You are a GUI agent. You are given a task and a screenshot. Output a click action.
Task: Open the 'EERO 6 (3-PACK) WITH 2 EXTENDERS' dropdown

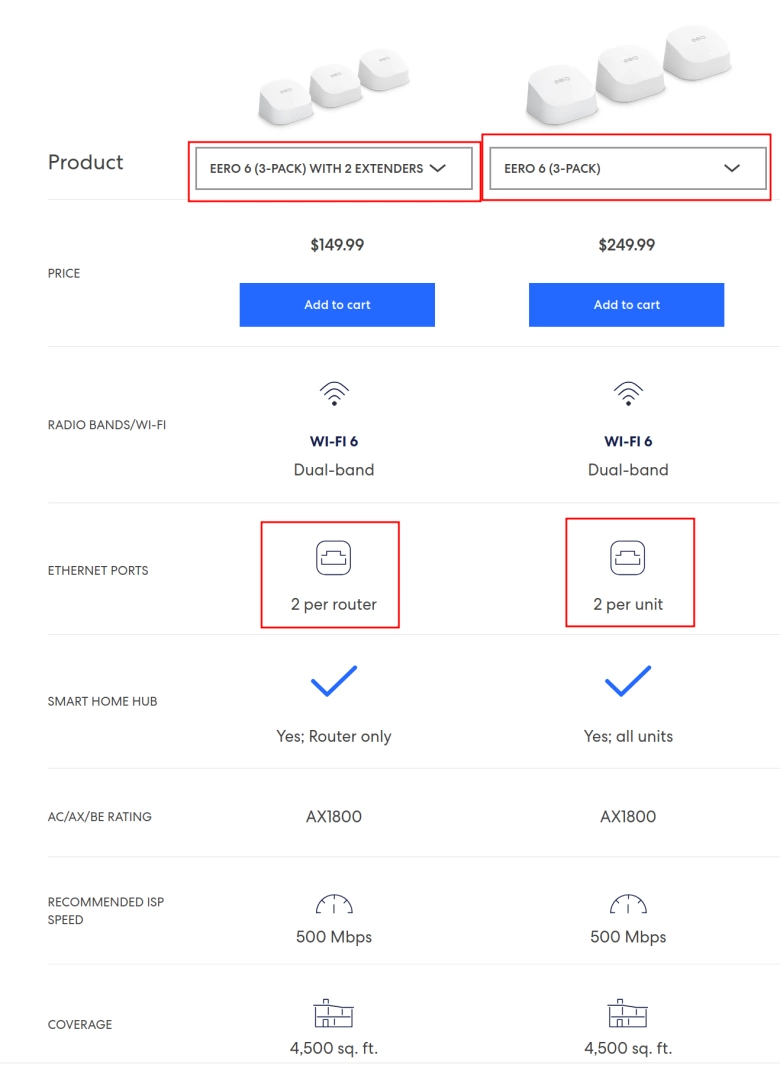pyautogui.click(x=335, y=168)
